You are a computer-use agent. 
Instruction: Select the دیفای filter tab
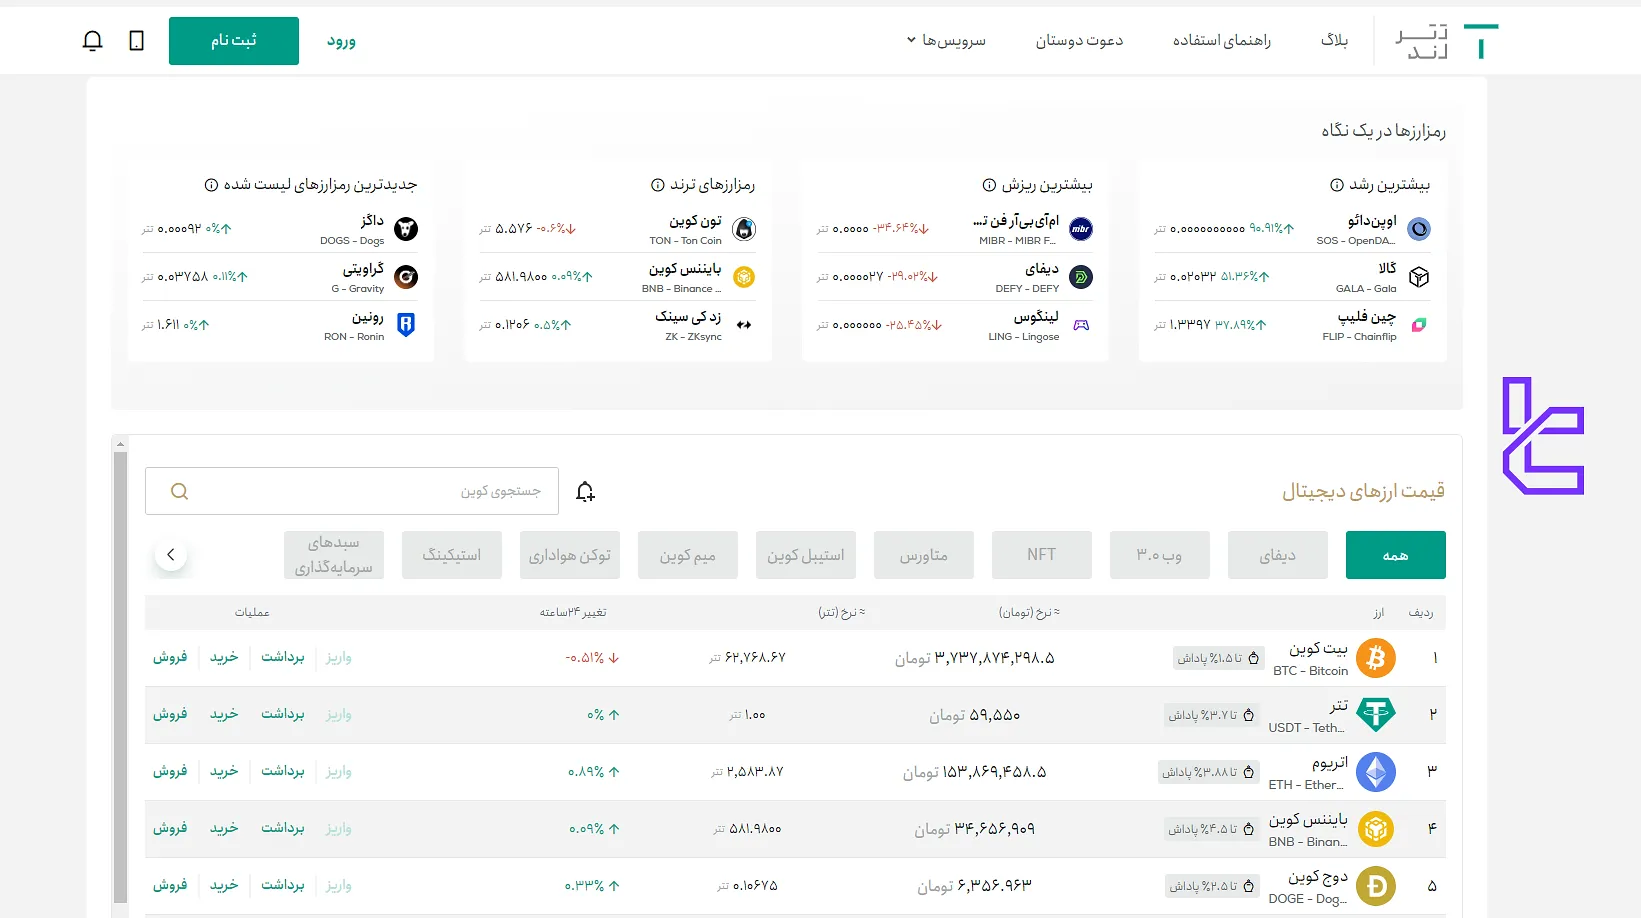click(x=1277, y=554)
